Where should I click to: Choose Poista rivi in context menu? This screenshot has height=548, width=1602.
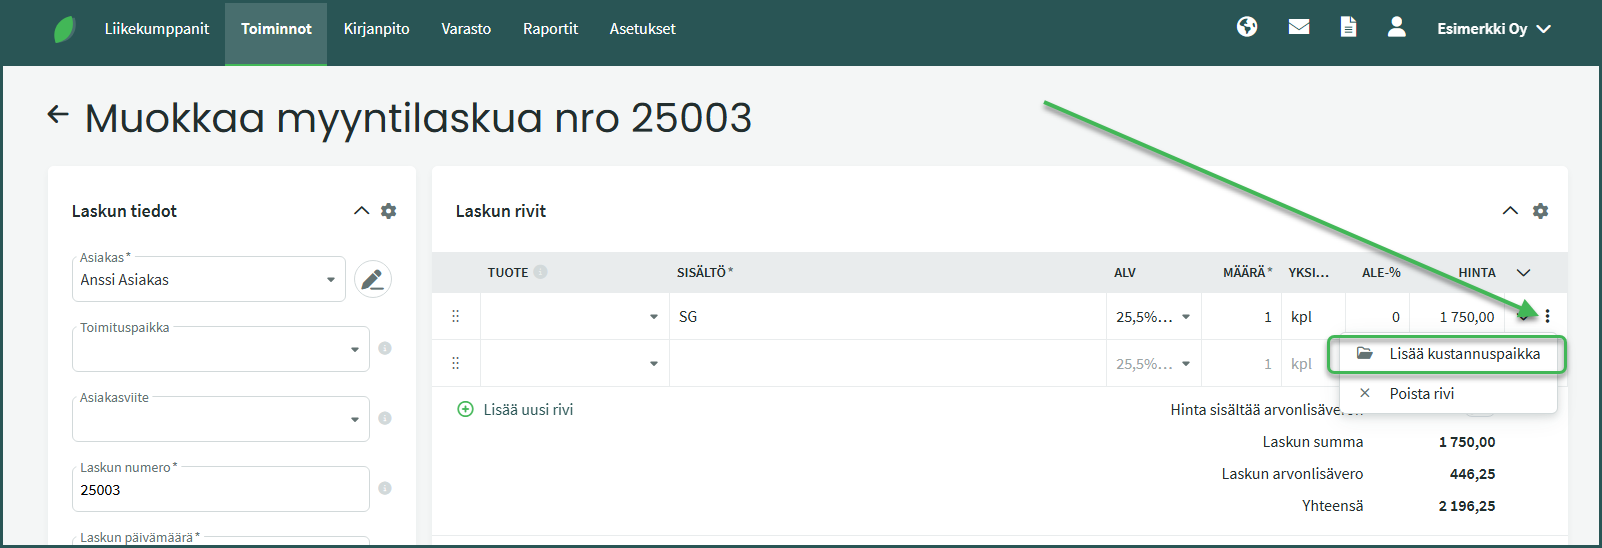[1421, 394]
